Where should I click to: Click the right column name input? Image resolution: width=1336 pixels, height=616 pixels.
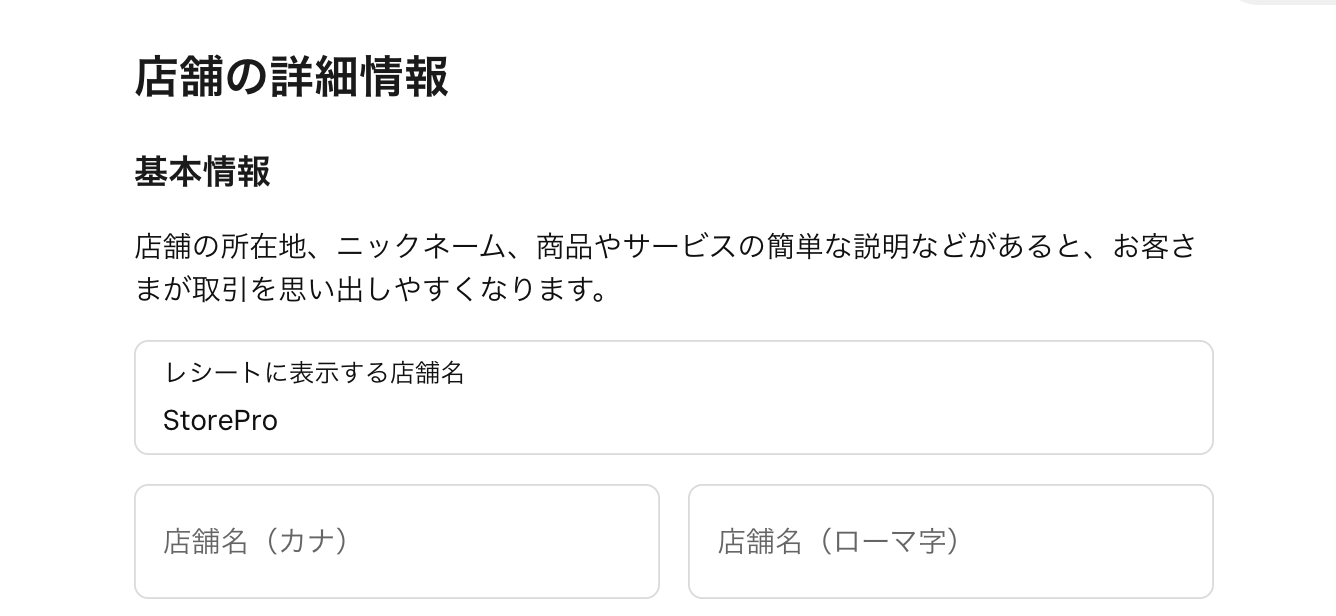click(x=950, y=541)
